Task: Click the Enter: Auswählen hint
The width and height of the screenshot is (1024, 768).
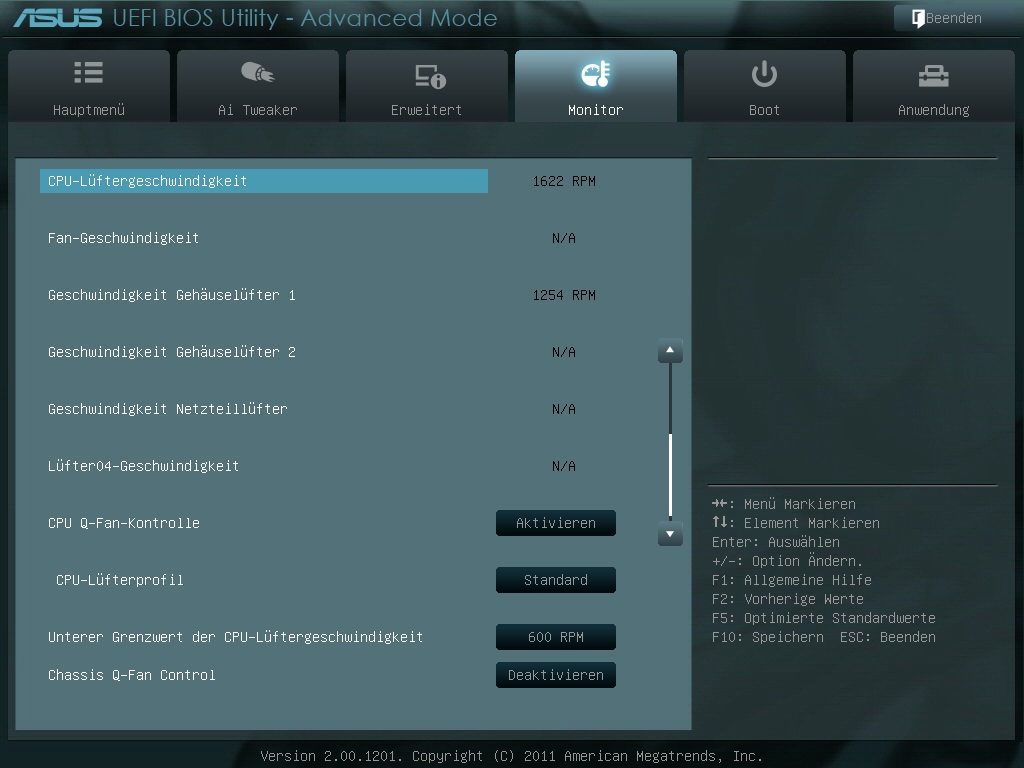Action: coord(776,542)
